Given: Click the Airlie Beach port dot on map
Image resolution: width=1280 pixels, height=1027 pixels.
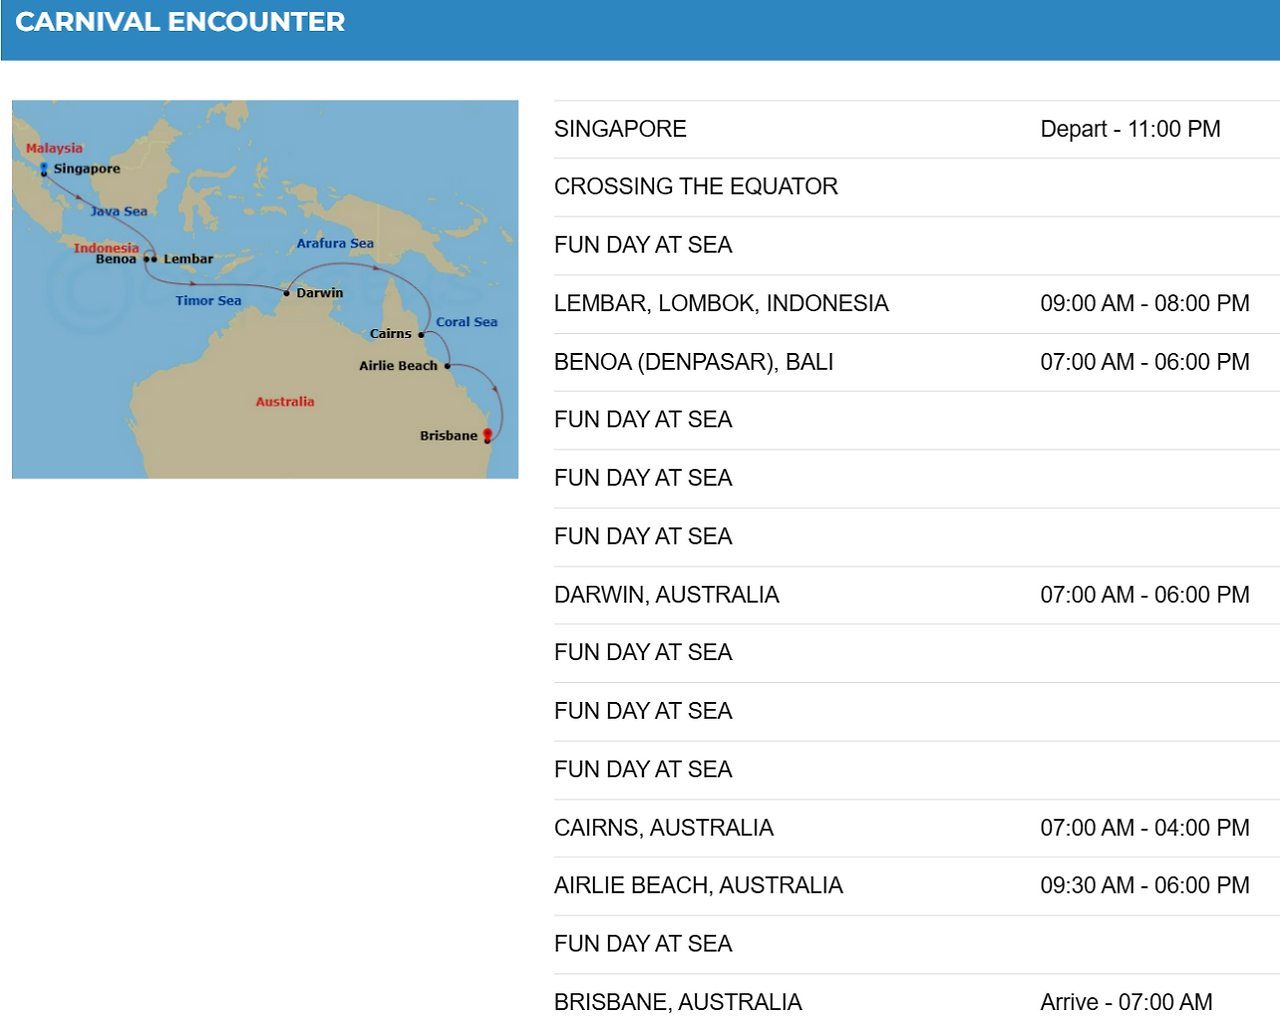Looking at the screenshot, I should 447,366.
